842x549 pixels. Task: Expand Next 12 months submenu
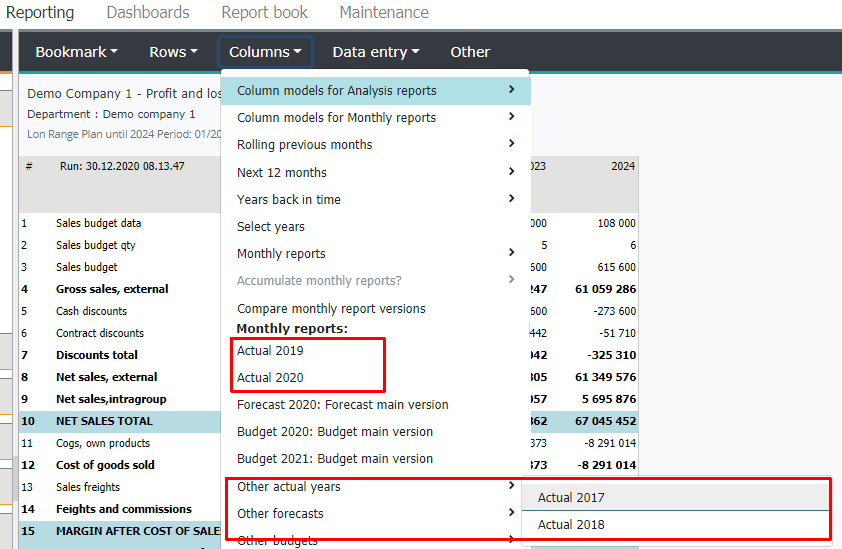tap(376, 172)
